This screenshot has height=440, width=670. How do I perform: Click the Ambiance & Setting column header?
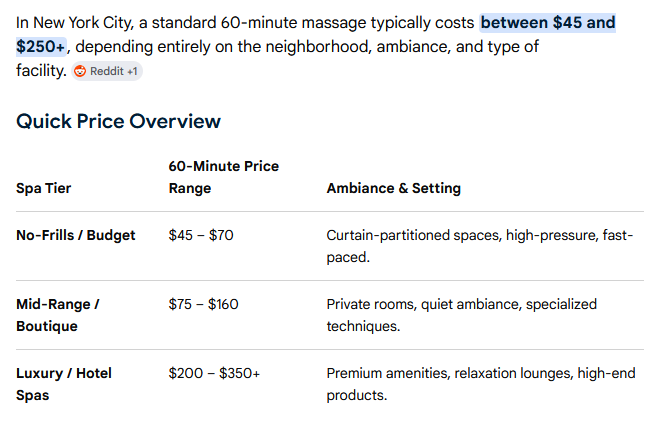click(x=394, y=188)
